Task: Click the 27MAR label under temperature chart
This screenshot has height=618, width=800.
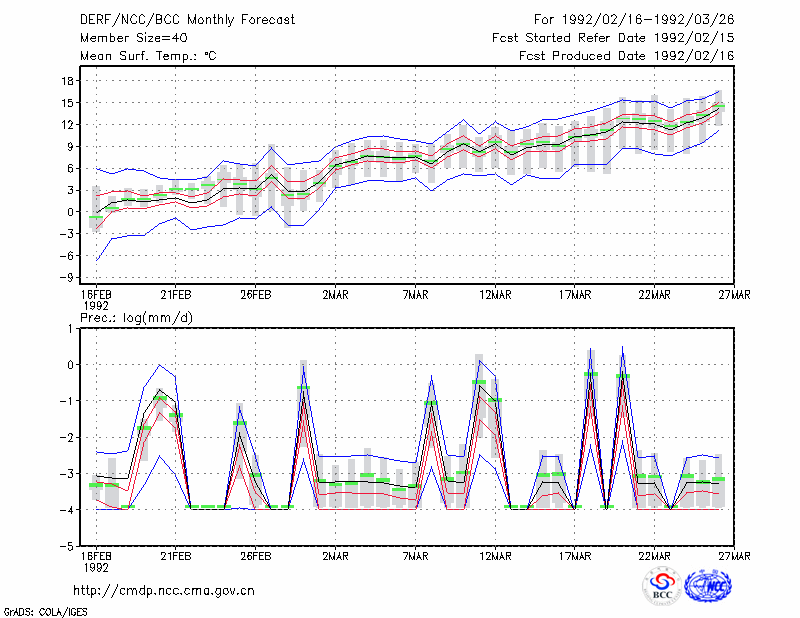Action: (734, 295)
